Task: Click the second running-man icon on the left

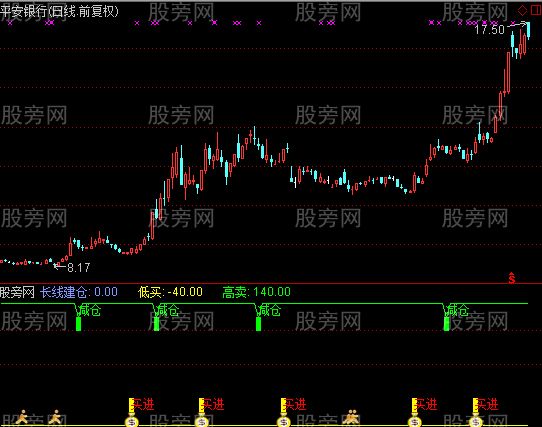Action: (x=55, y=417)
